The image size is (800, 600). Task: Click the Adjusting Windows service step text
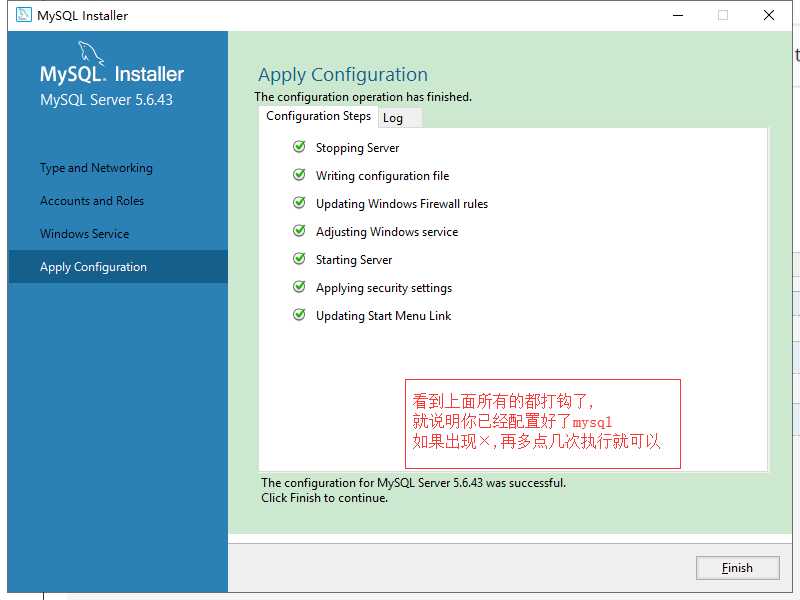tap(387, 232)
